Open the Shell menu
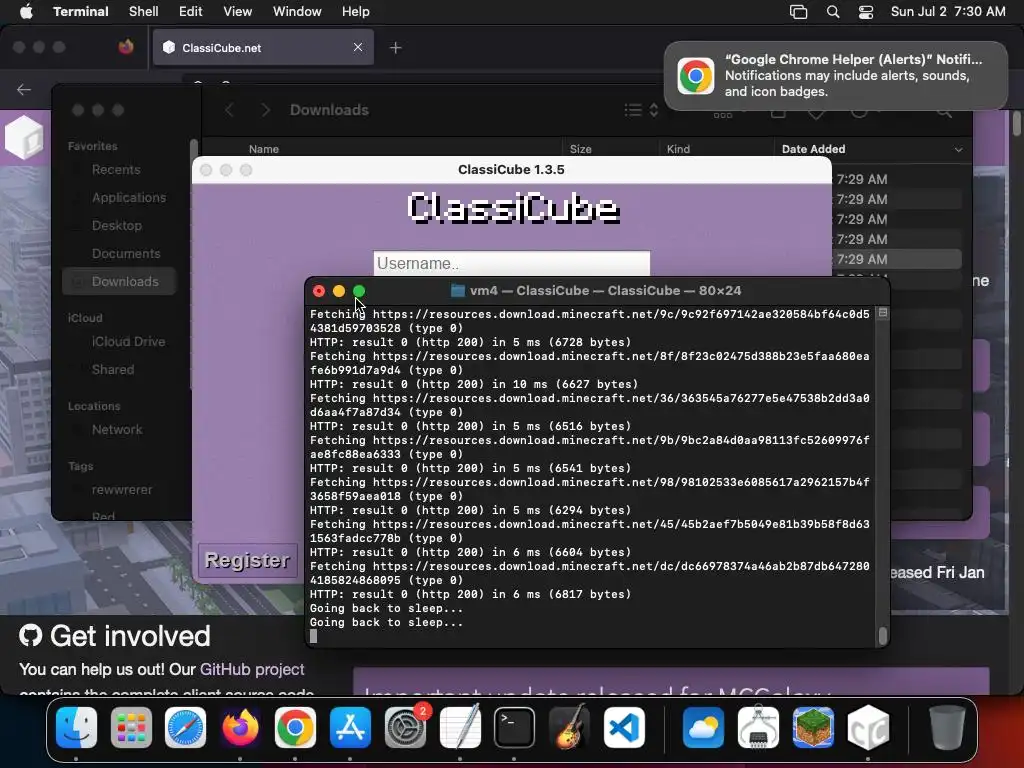Screen dimensions: 1024x768 click(144, 12)
